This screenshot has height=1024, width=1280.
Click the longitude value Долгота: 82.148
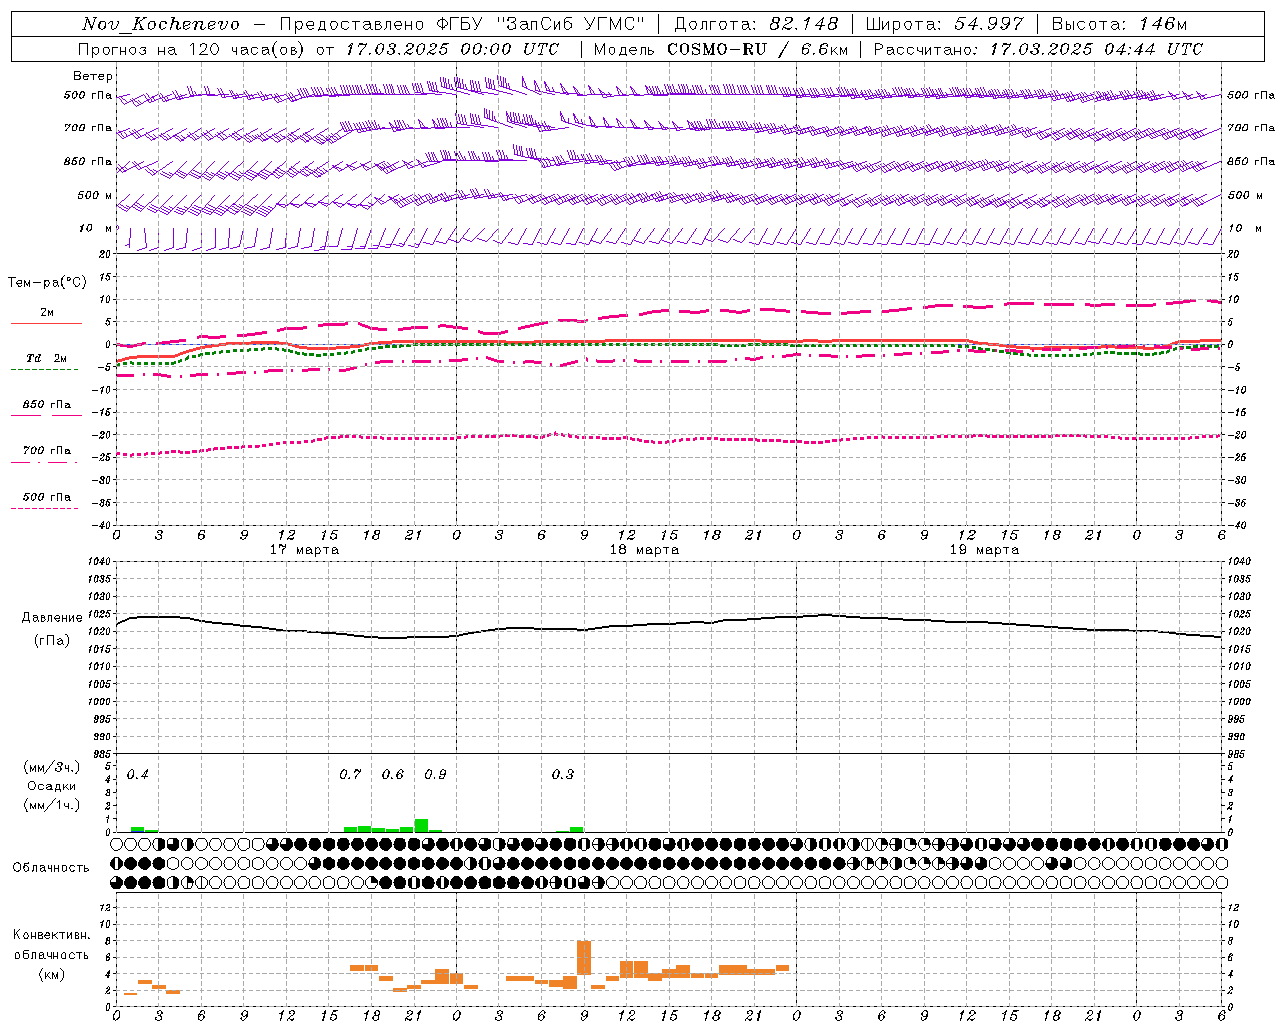(756, 24)
